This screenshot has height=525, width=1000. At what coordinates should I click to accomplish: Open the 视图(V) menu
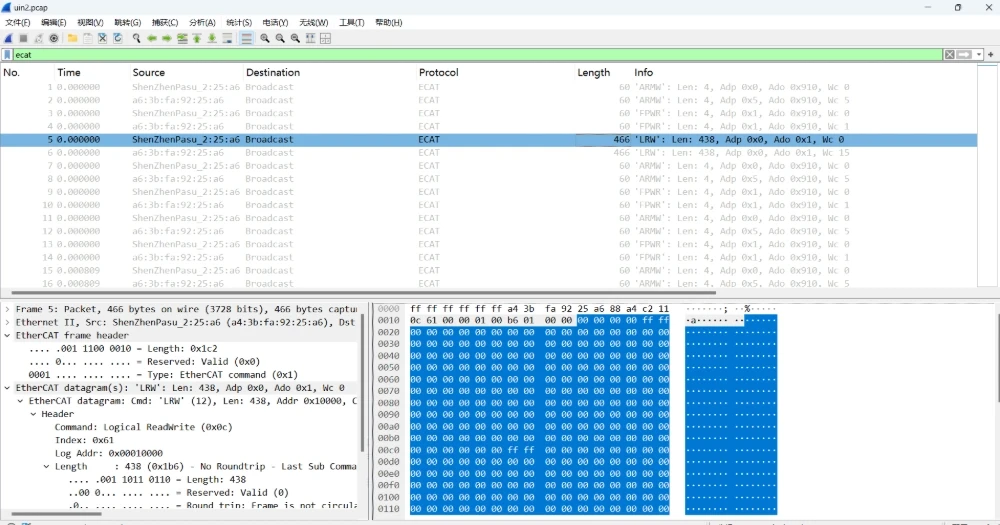click(x=90, y=22)
